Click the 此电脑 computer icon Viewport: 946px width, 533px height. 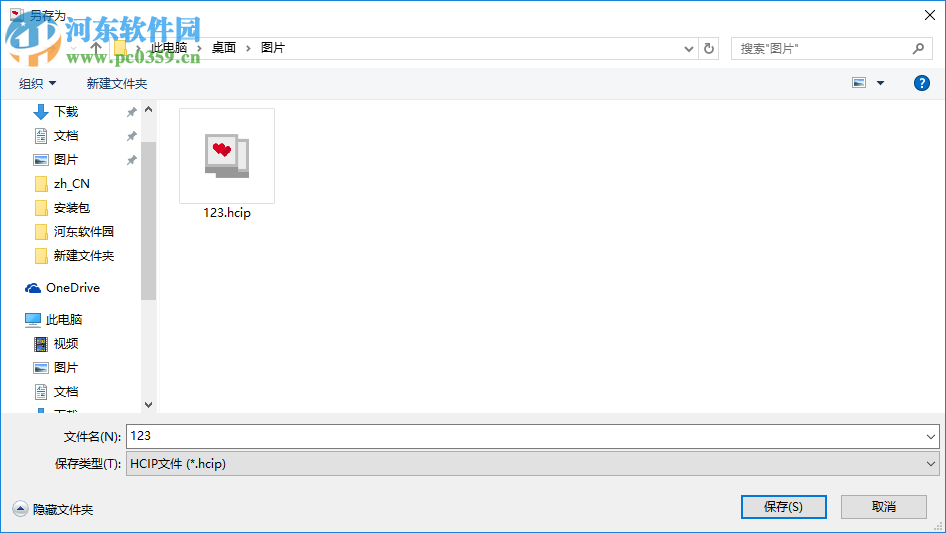pos(33,320)
